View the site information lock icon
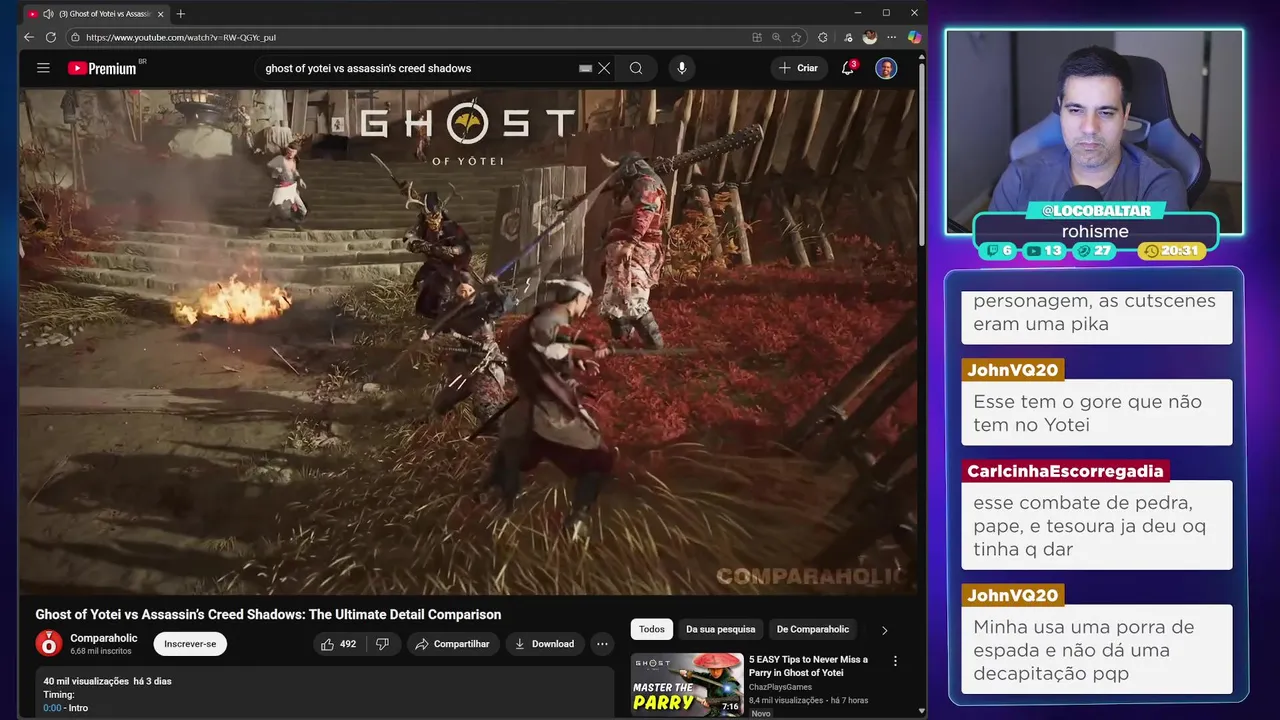Viewport: 1280px width, 720px height. point(75,37)
